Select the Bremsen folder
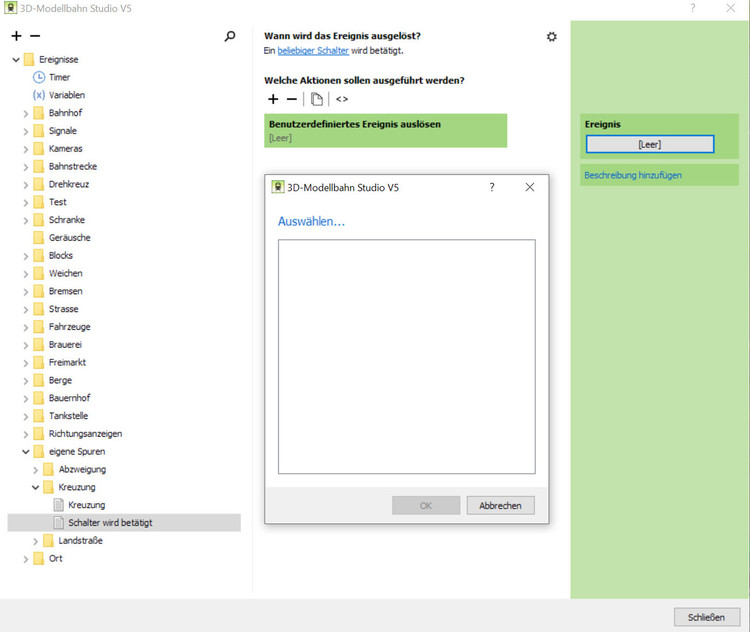This screenshot has width=750, height=632. 66,291
